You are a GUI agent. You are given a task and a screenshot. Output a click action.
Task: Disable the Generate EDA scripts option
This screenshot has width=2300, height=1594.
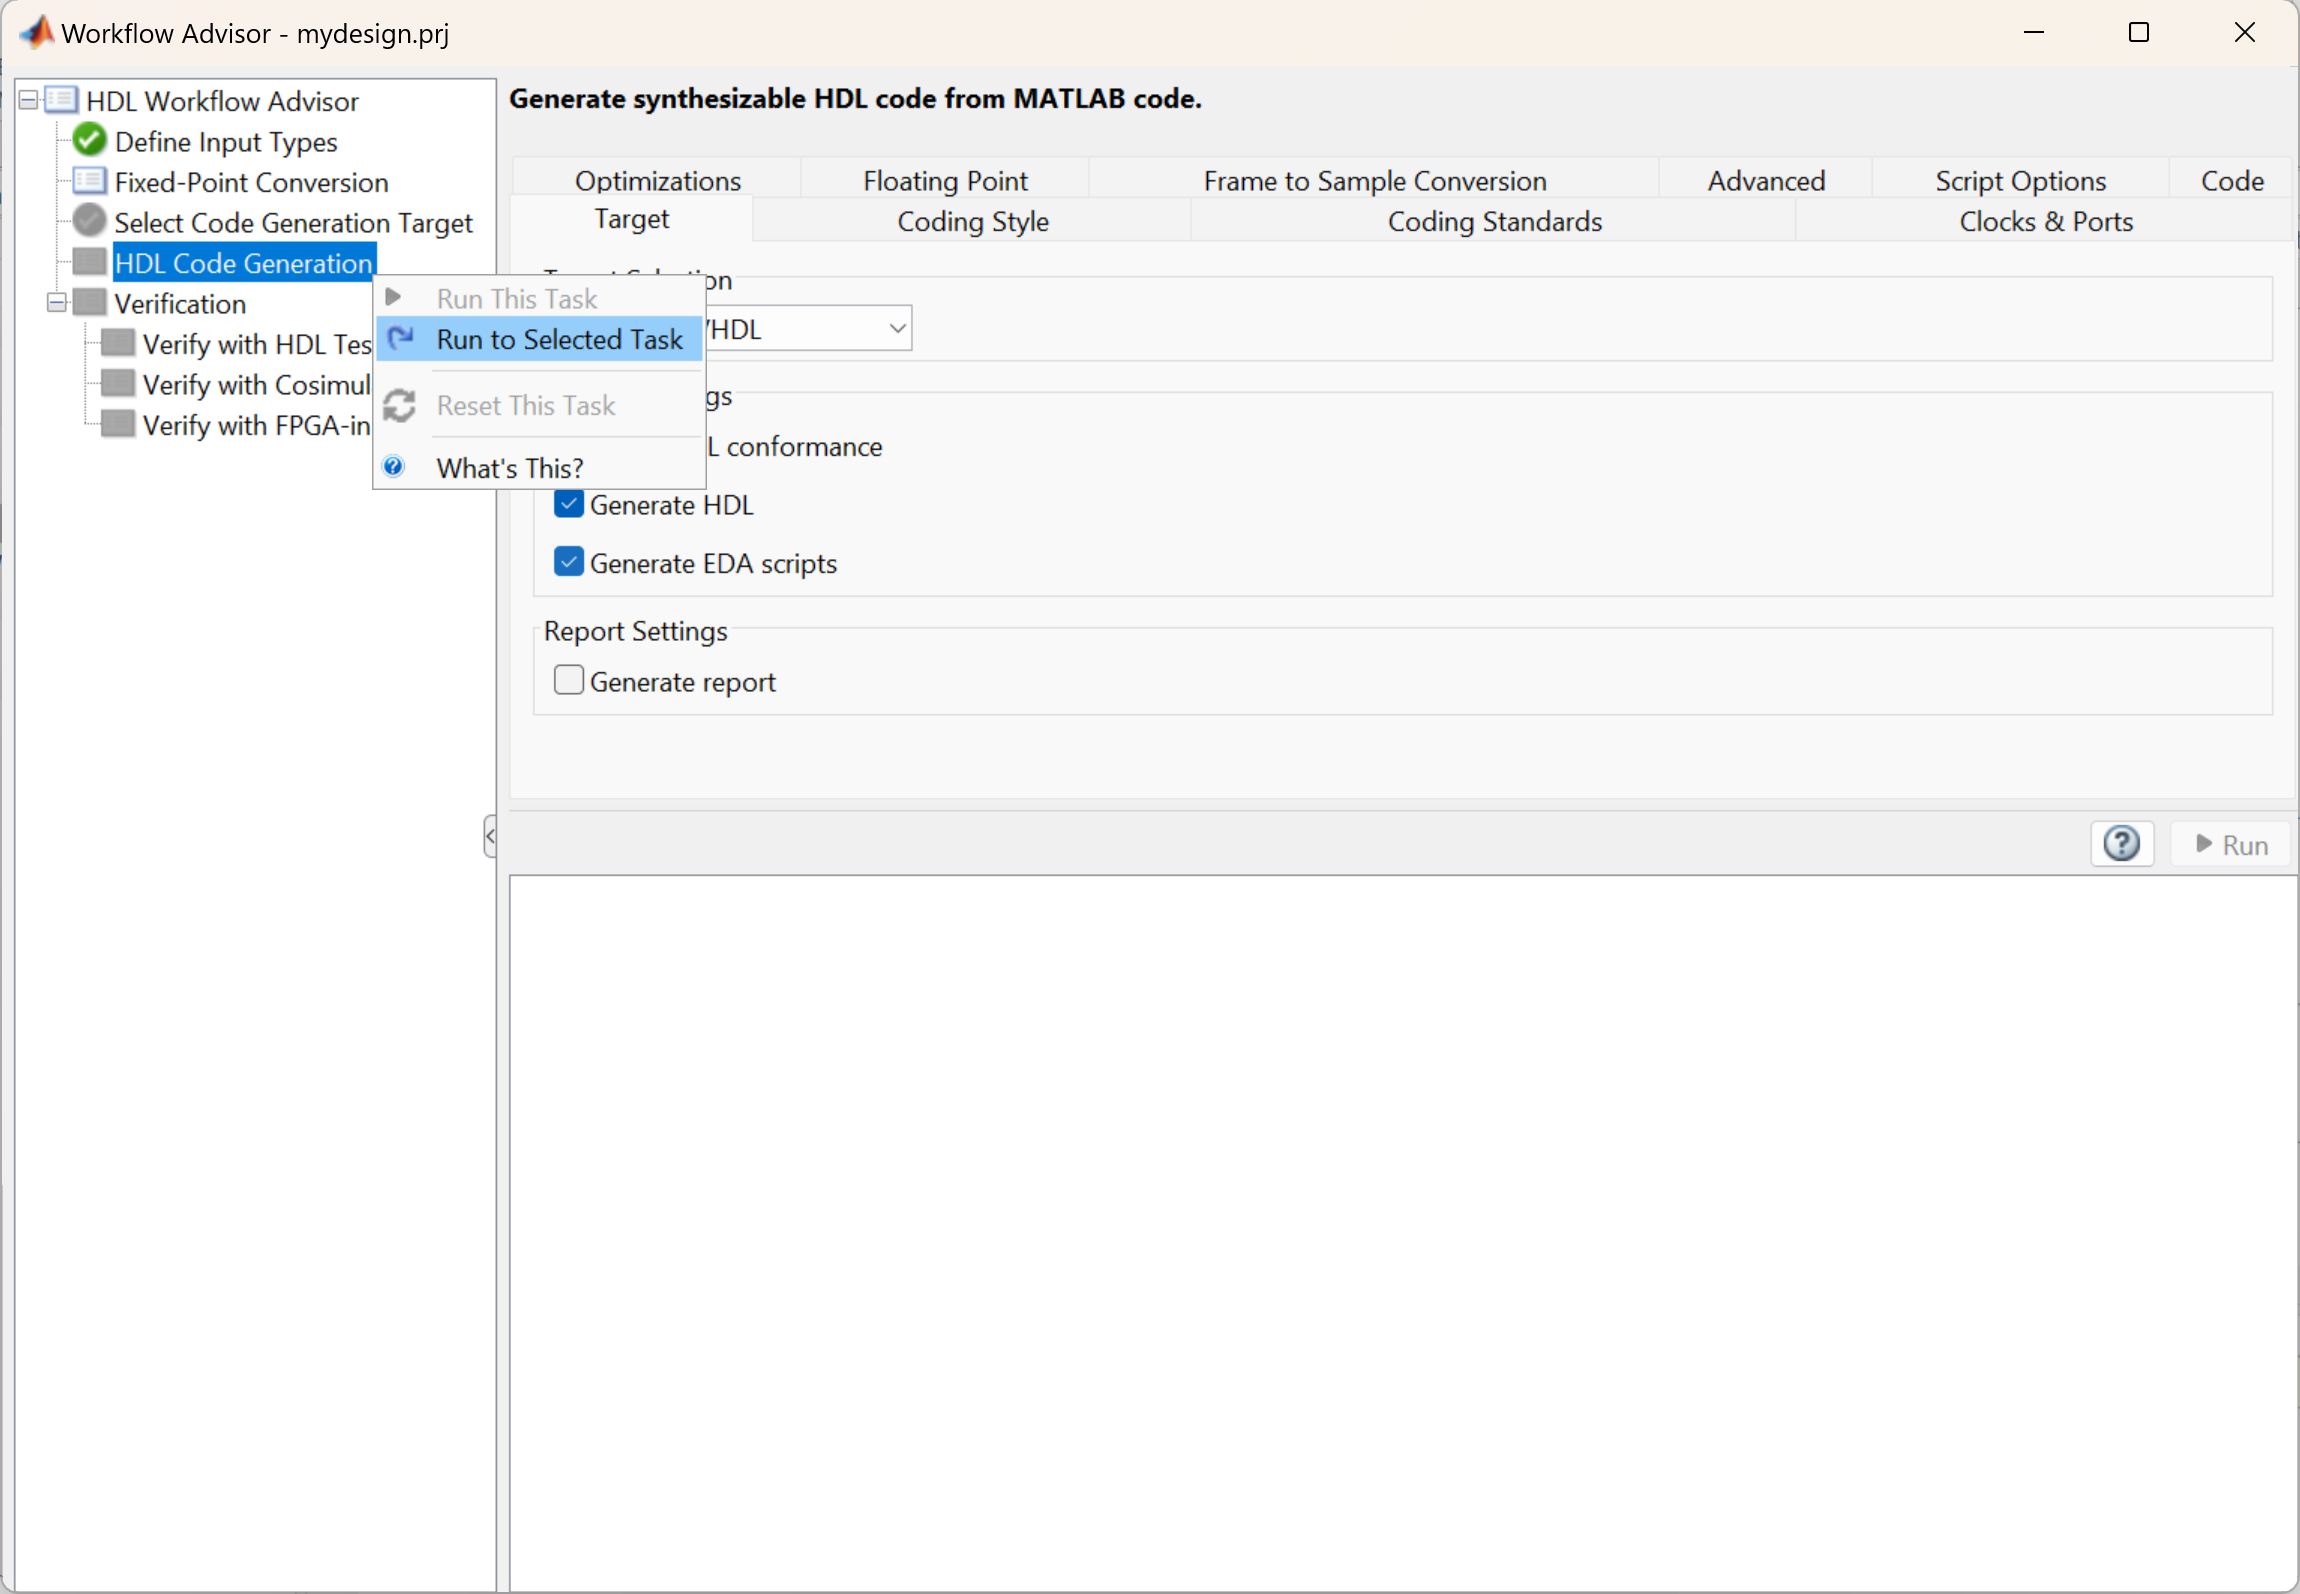click(569, 563)
